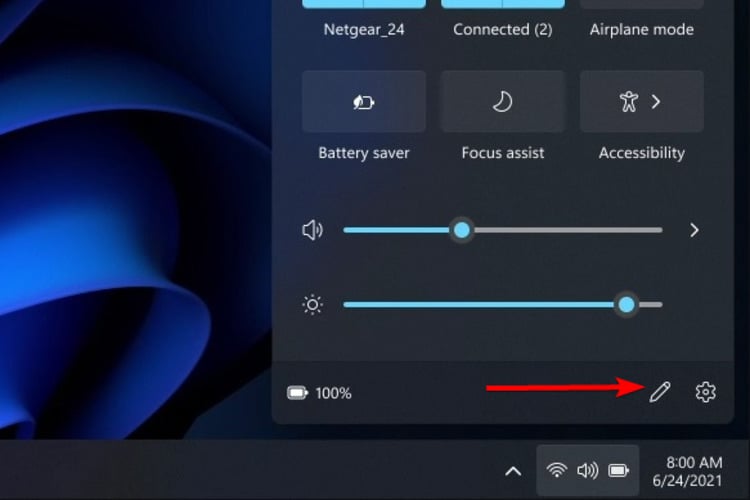
Task: Click the 100% battery percentage text
Action: coord(333,393)
